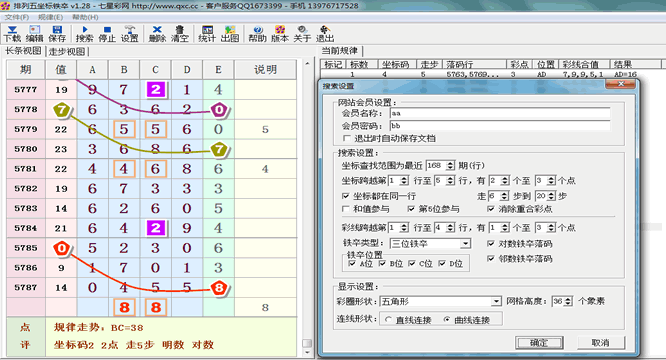Open the 铁卒类型 dropdown
666x360 pixels.
coord(466,244)
